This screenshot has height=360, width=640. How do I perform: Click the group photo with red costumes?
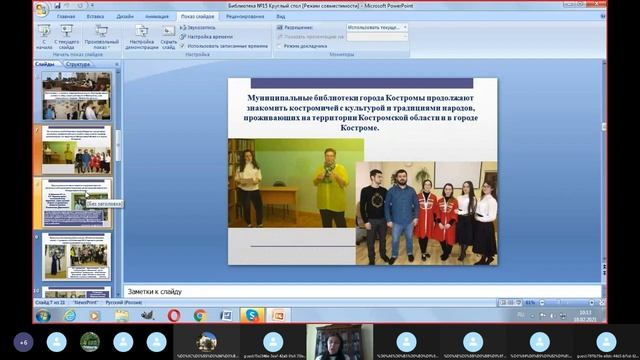coord(427,213)
